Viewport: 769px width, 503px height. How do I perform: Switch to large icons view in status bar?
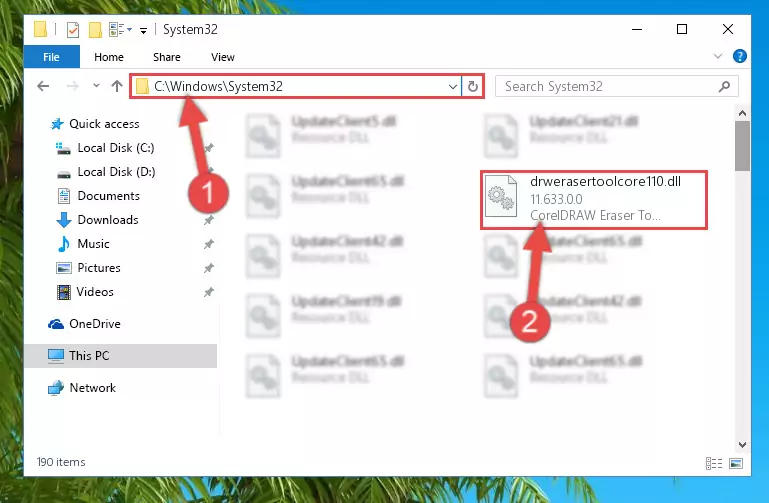click(x=736, y=463)
